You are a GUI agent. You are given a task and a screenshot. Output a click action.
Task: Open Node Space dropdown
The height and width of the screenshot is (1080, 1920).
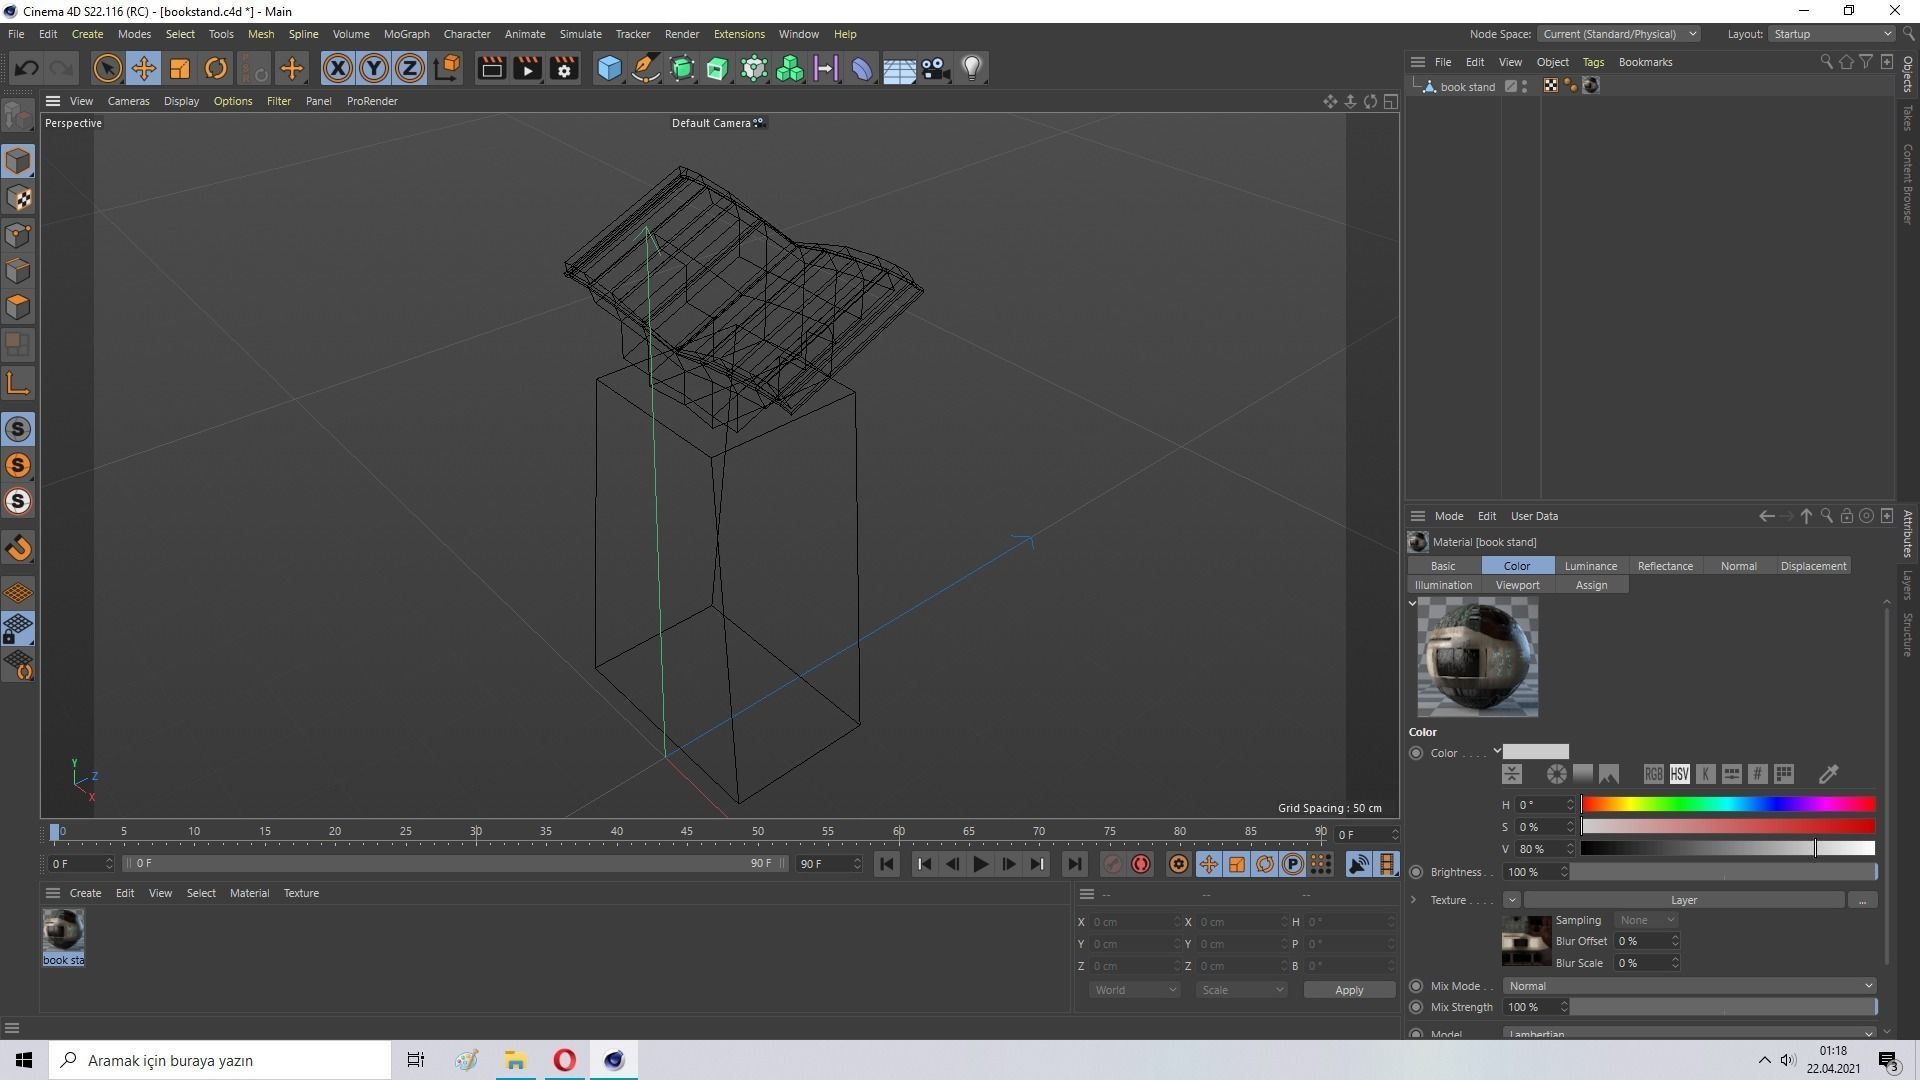click(x=1619, y=34)
